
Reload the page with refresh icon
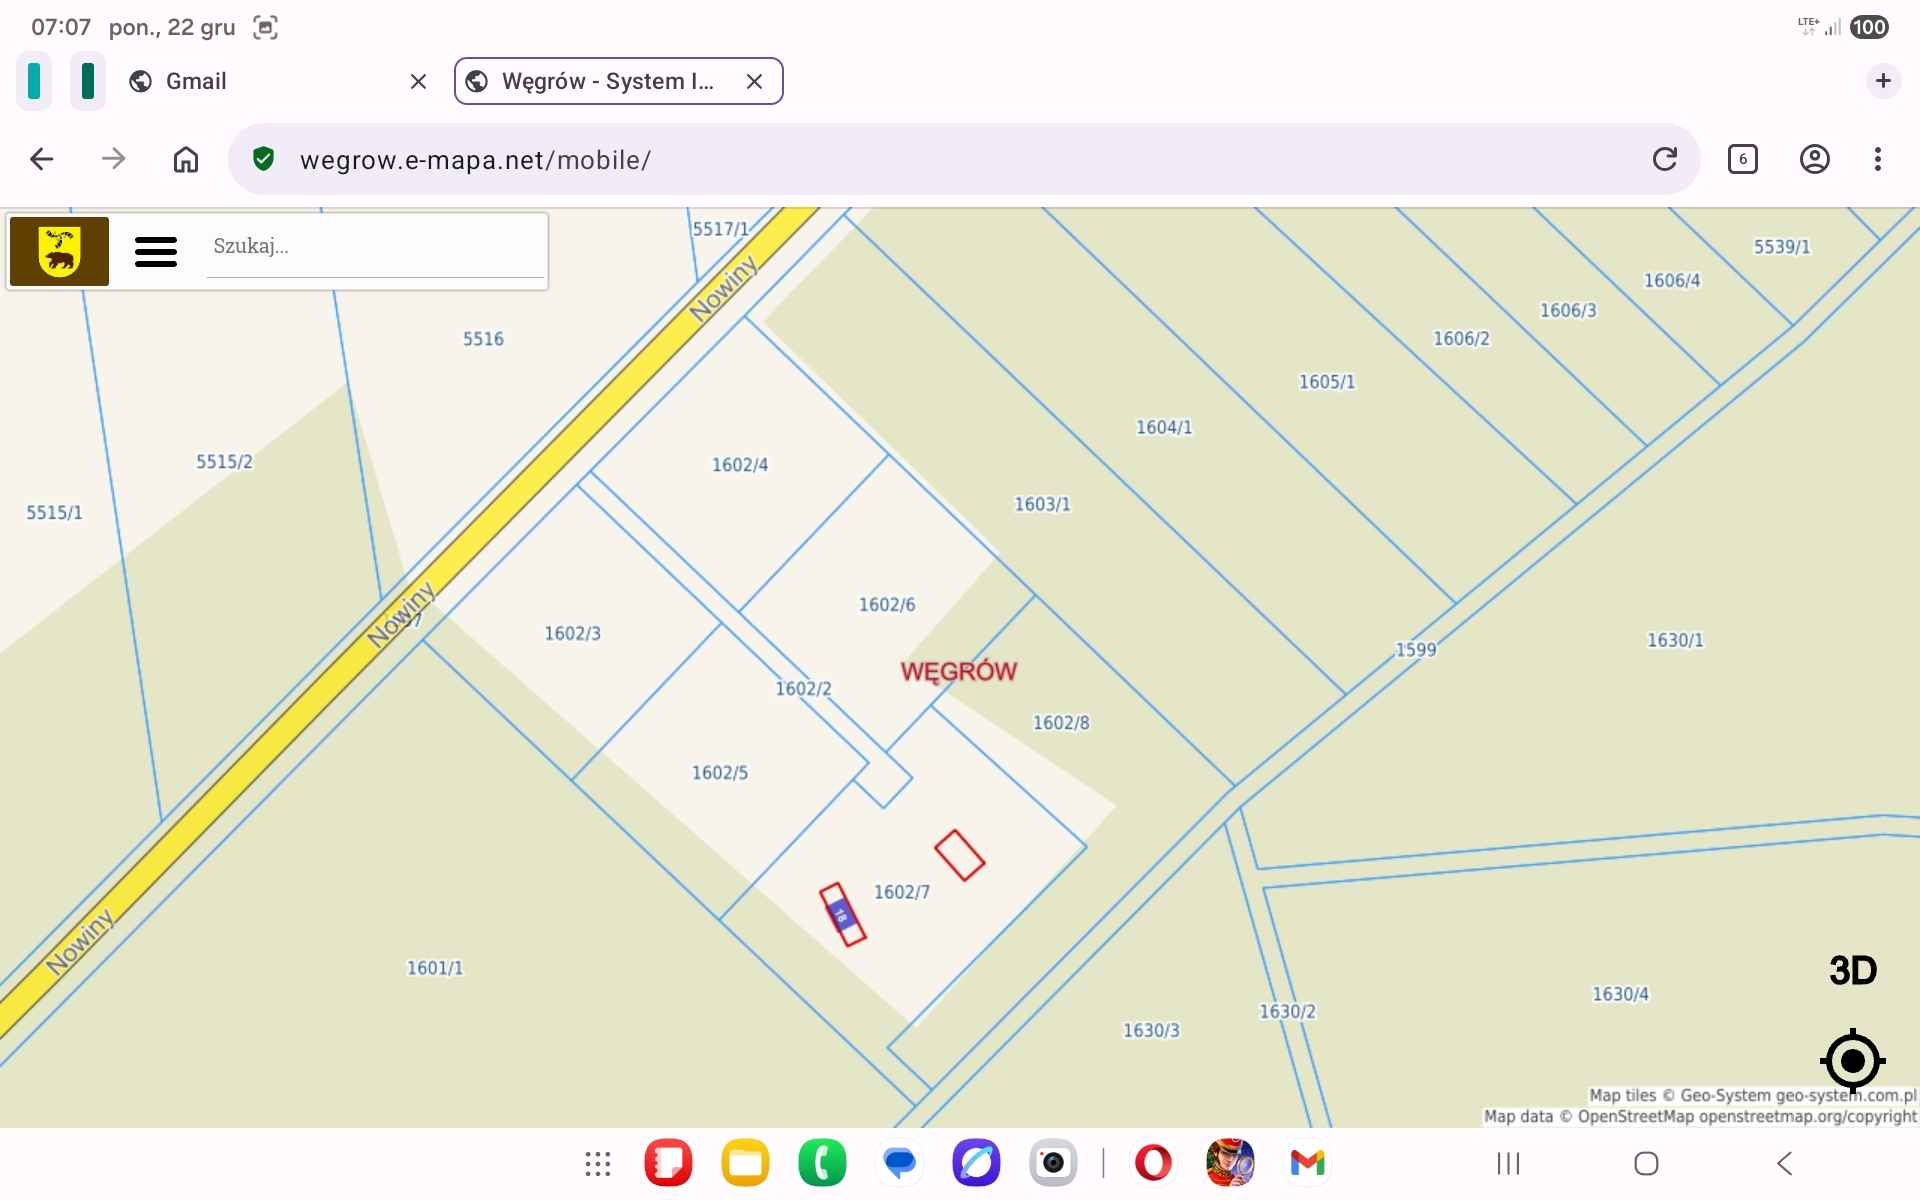1664,159
